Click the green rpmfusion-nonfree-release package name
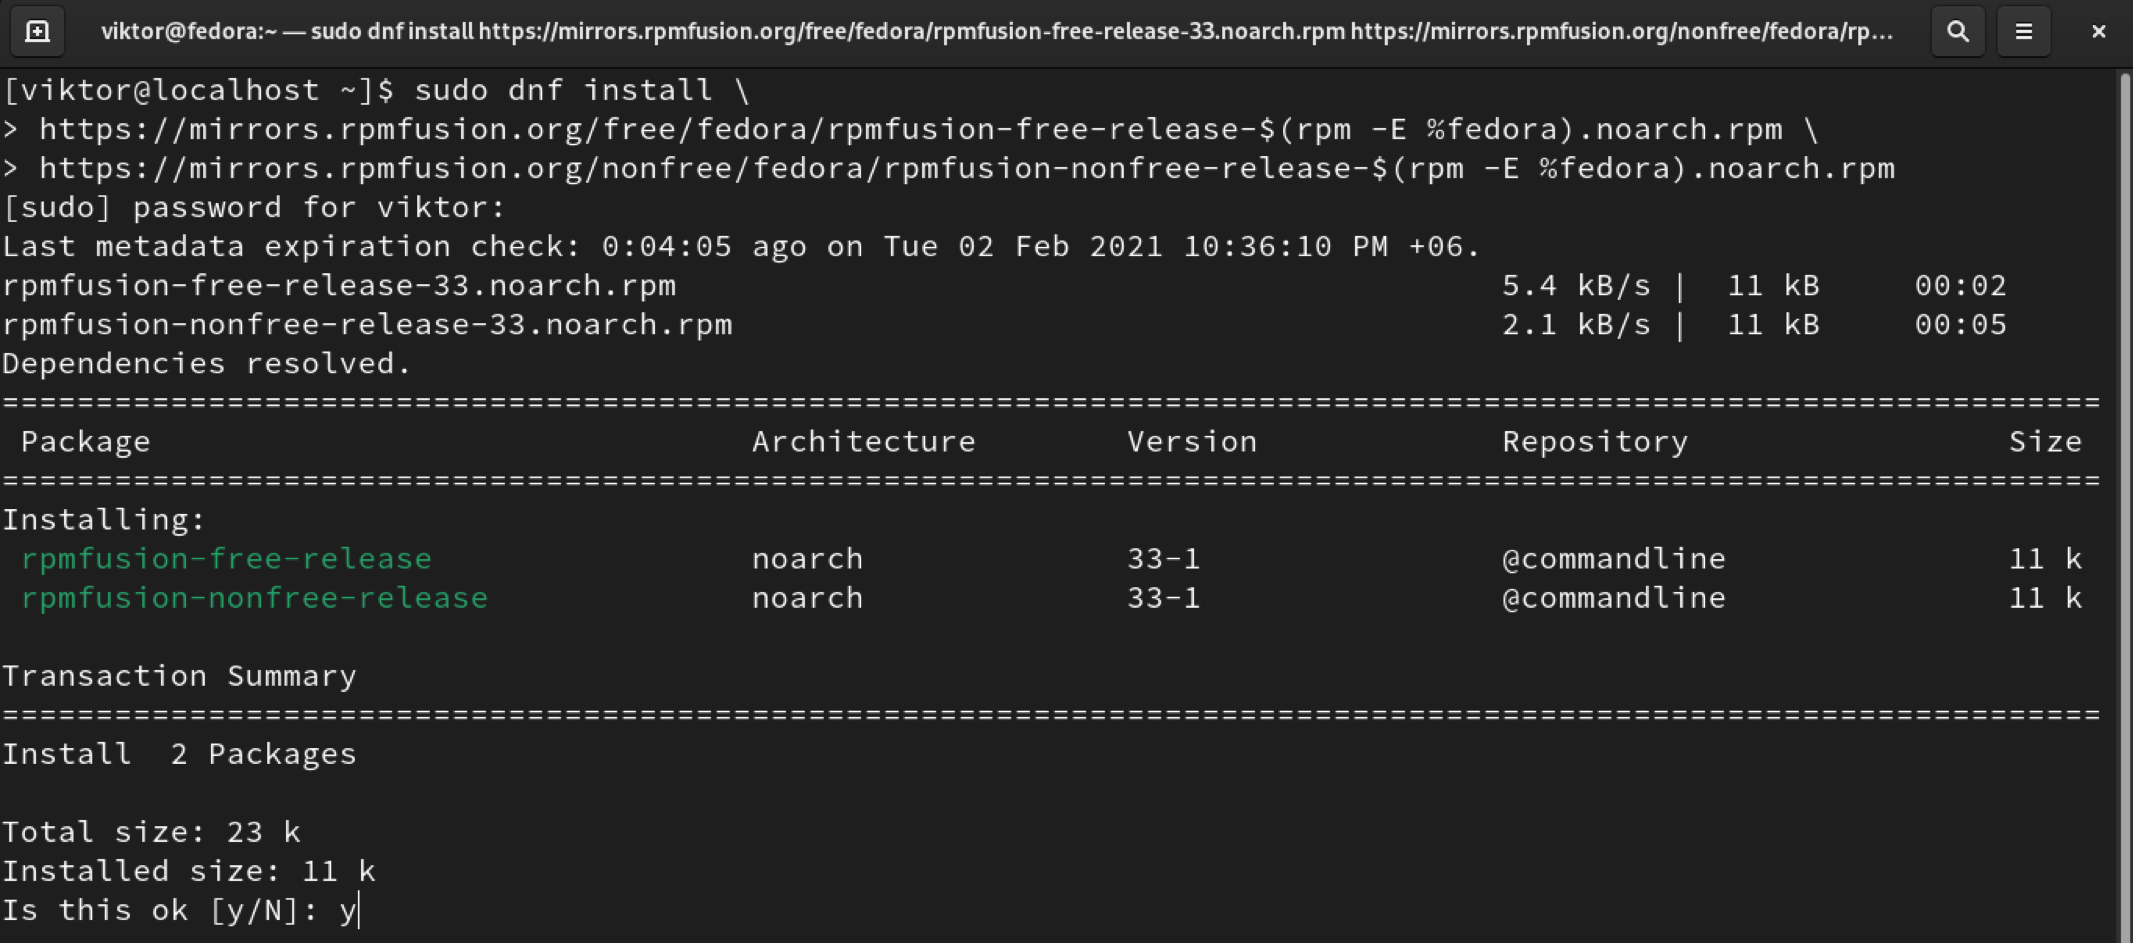 255,598
